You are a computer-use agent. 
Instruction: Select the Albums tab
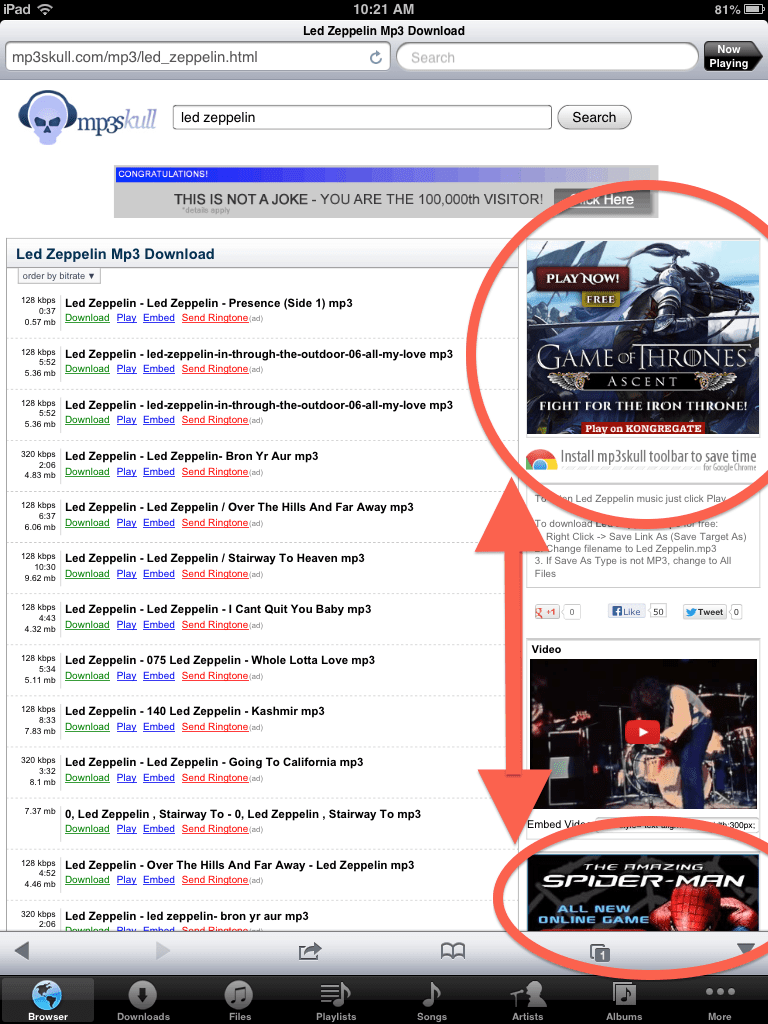[x=624, y=999]
